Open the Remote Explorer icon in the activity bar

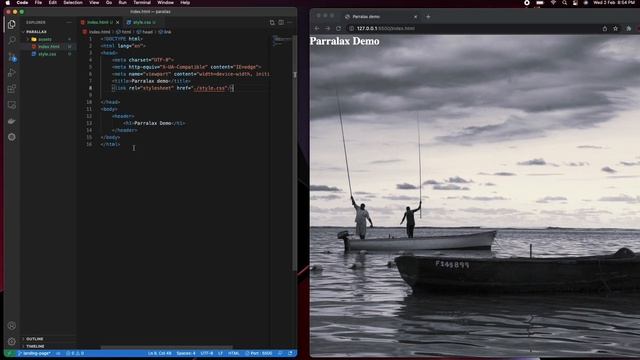pyautogui.click(x=12, y=105)
